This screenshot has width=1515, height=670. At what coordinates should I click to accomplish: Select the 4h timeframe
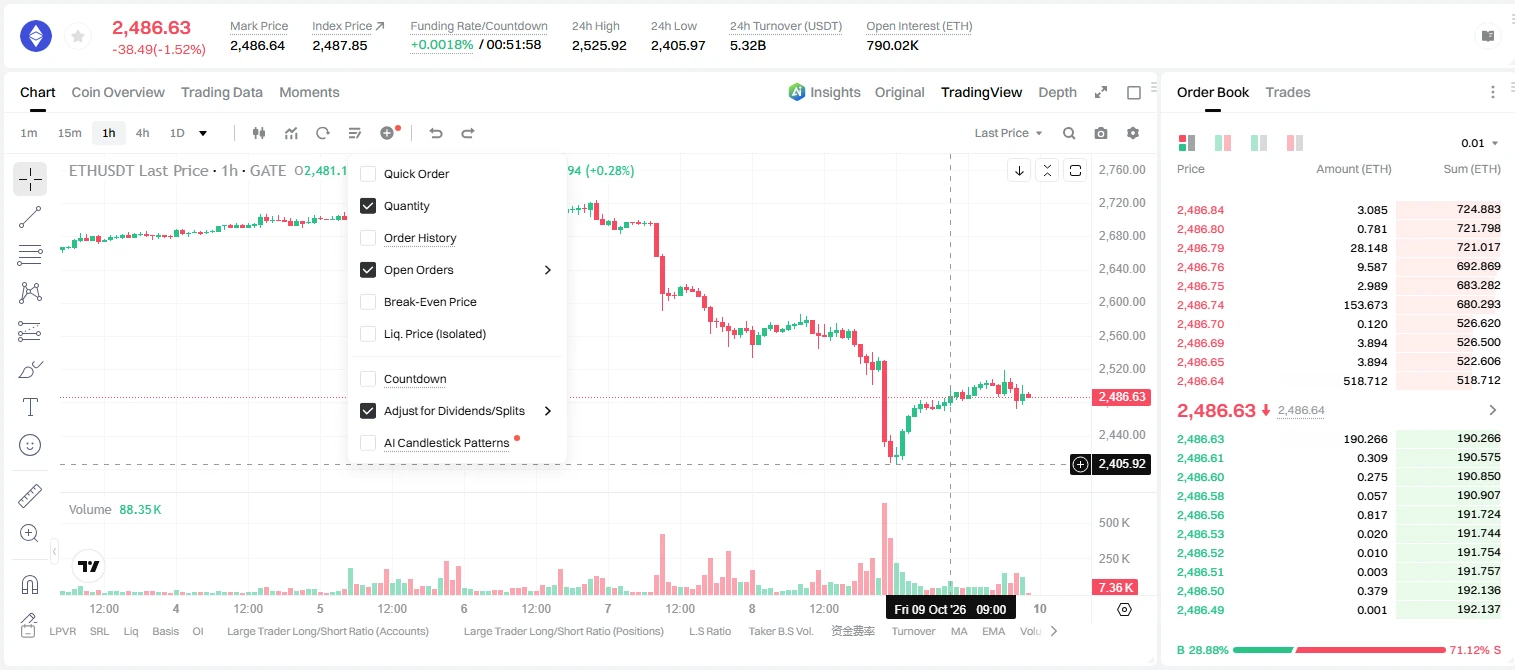[x=143, y=133]
